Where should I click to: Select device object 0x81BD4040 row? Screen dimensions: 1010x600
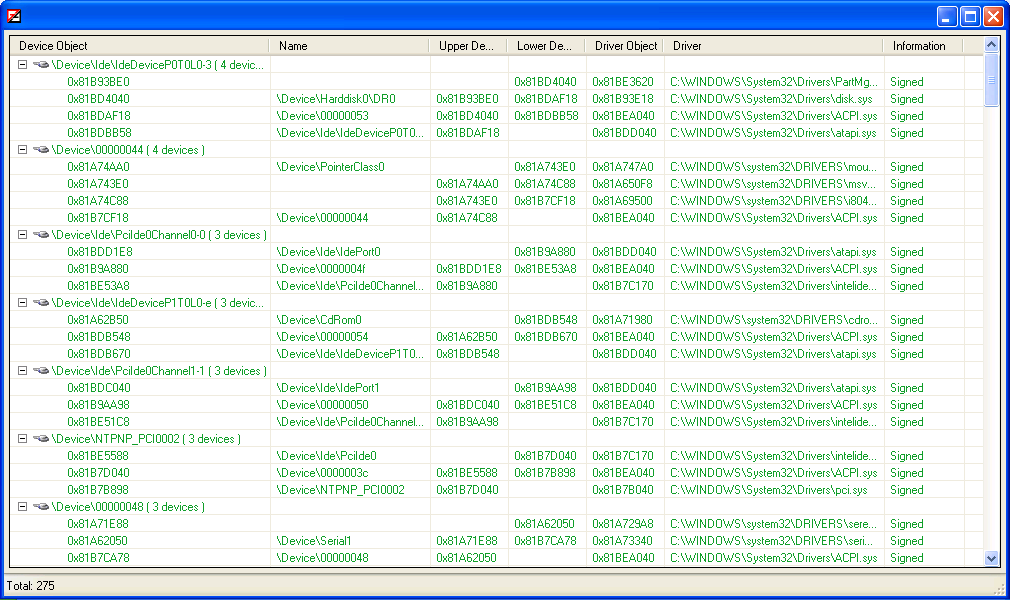pos(98,99)
